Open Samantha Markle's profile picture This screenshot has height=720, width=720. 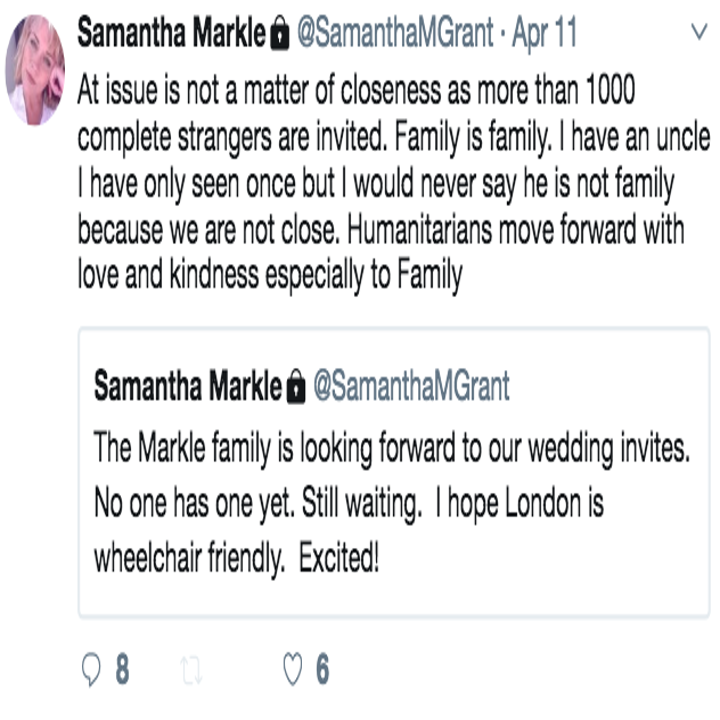[35, 71]
